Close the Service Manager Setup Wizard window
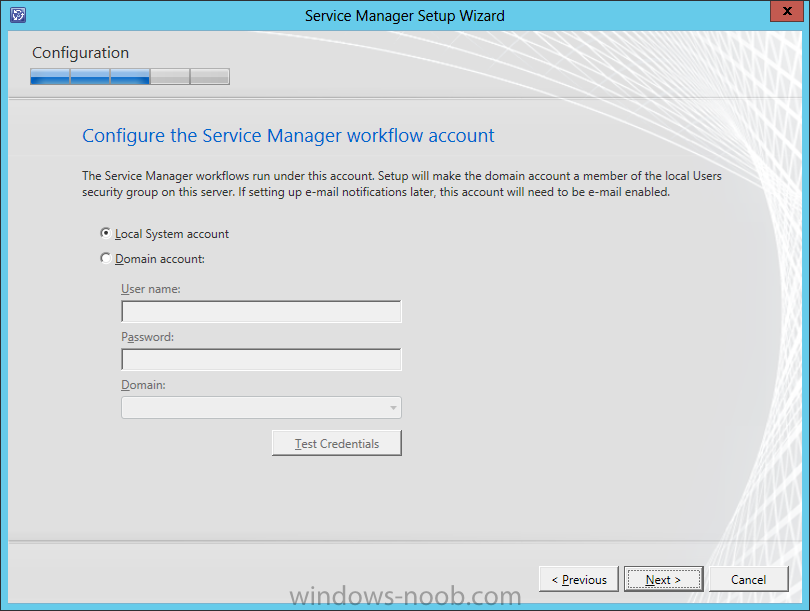Image resolution: width=810 pixels, height=611 pixels. (787, 11)
